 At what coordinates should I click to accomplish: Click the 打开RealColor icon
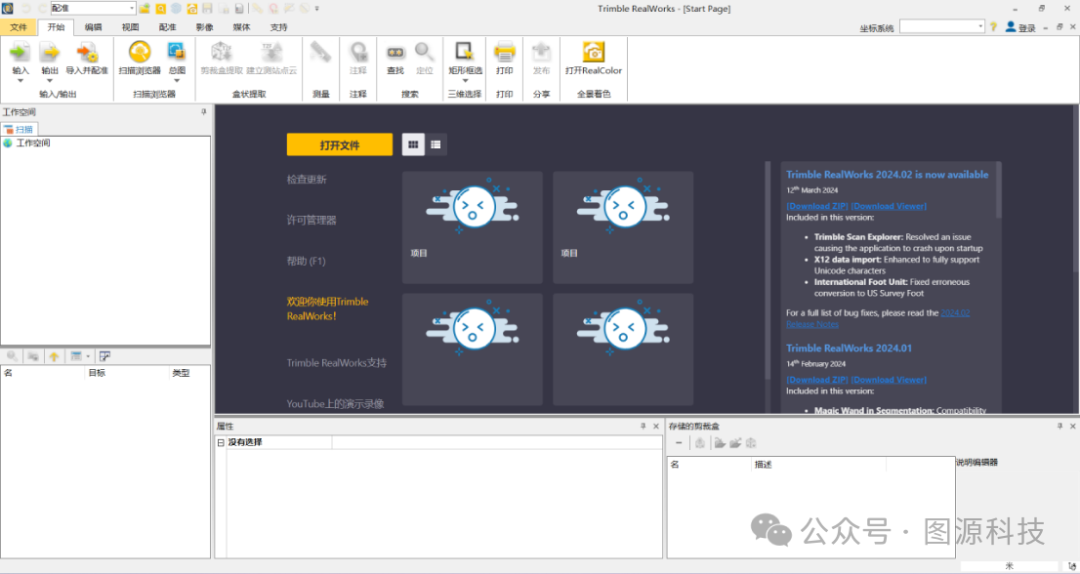coord(593,52)
